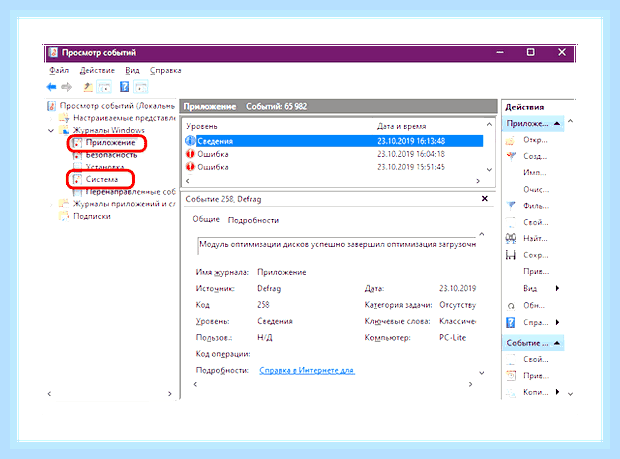Click attach task icon under Событие section
The height and width of the screenshot is (459, 620).
[511, 376]
